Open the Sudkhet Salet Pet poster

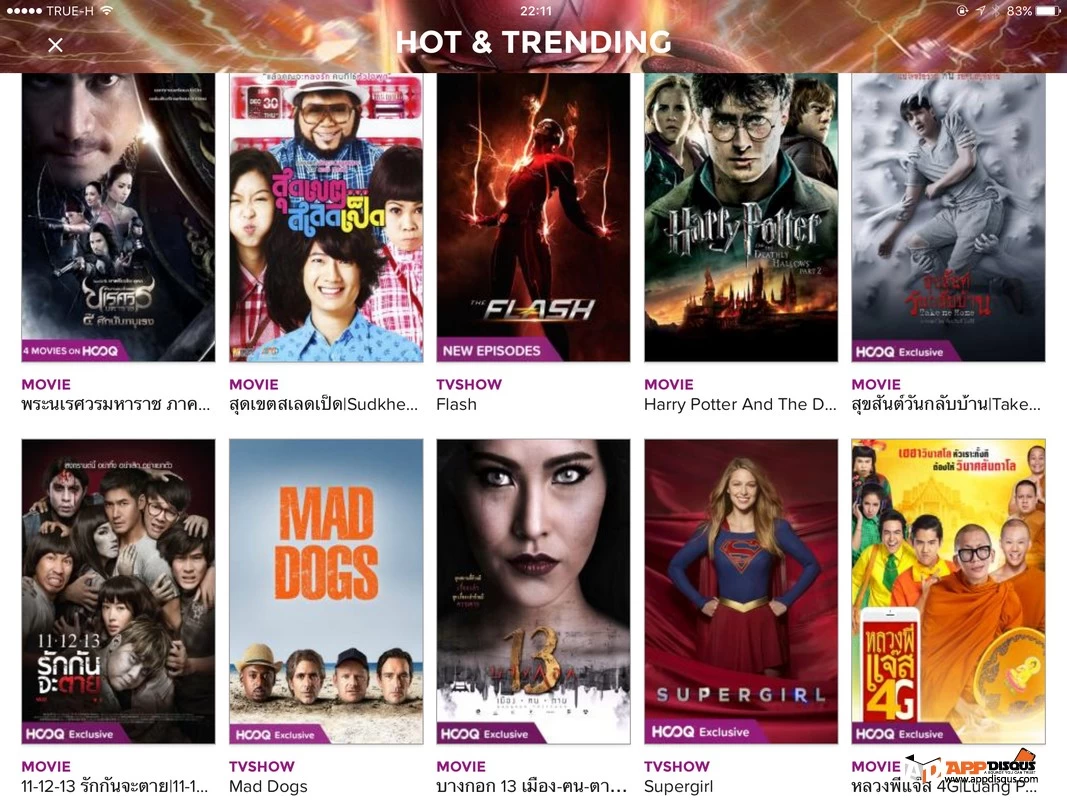click(x=326, y=217)
